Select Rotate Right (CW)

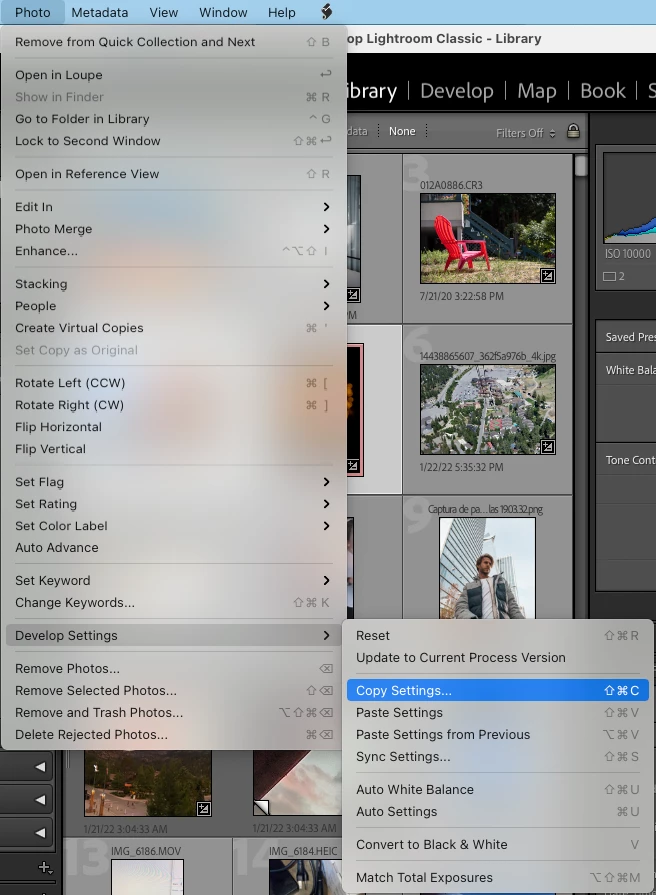(x=172, y=405)
